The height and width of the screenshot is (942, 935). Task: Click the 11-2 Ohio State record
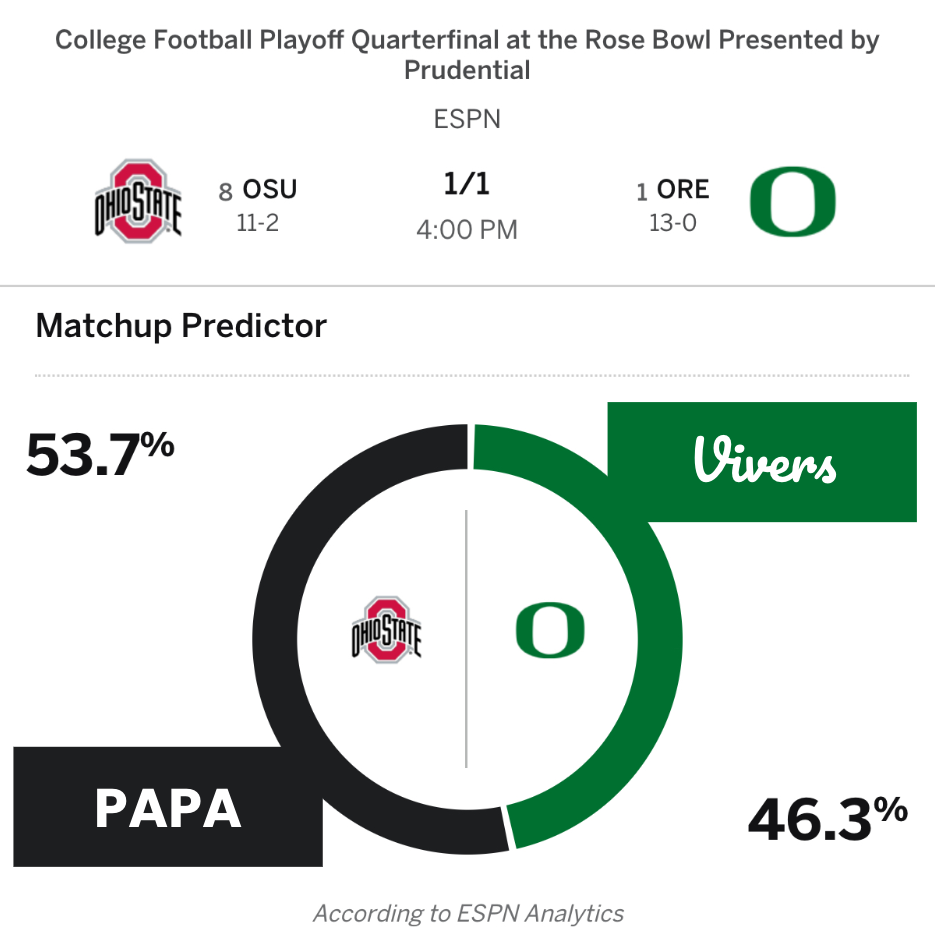[x=257, y=223]
